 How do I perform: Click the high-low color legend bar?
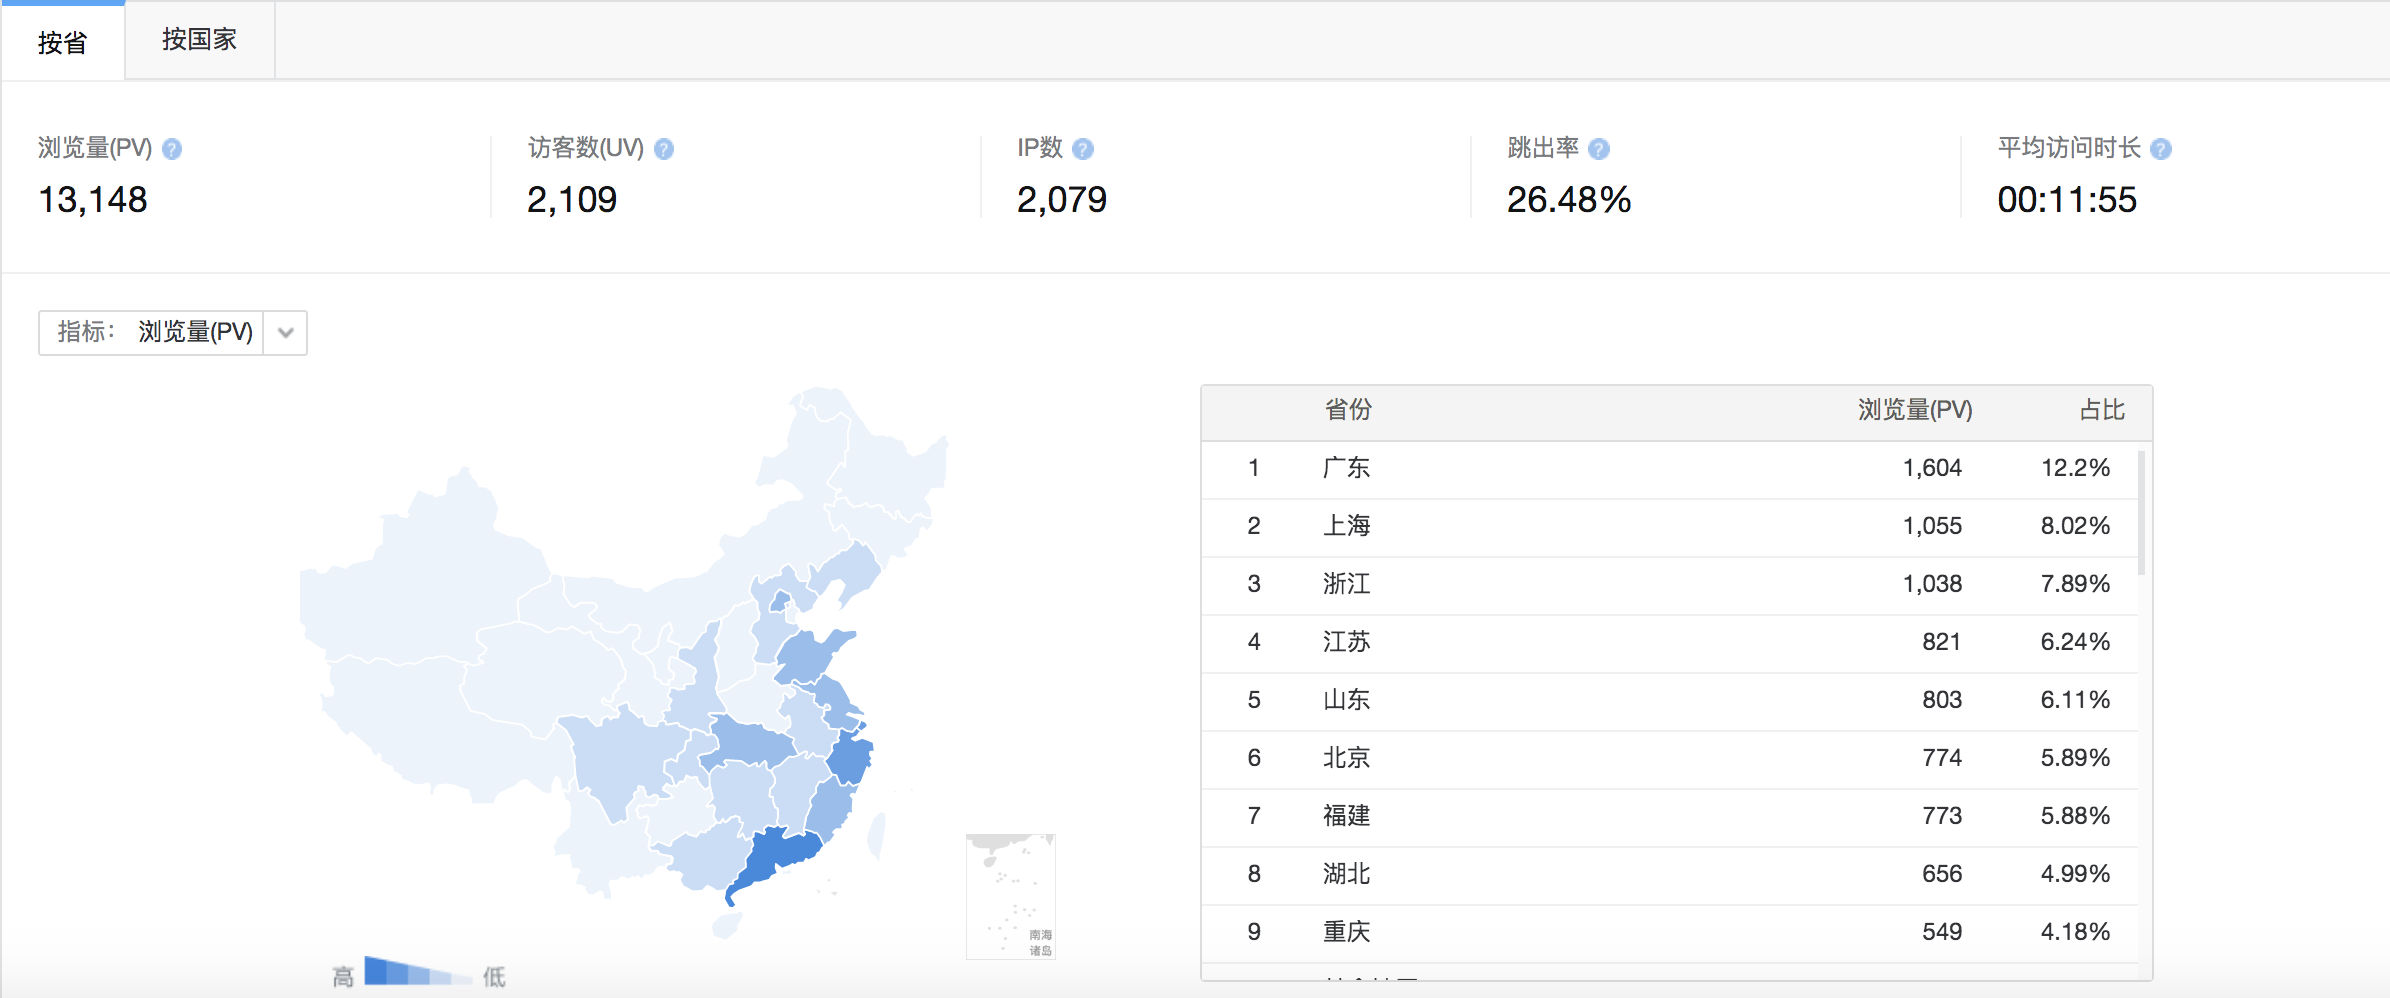click(x=417, y=972)
